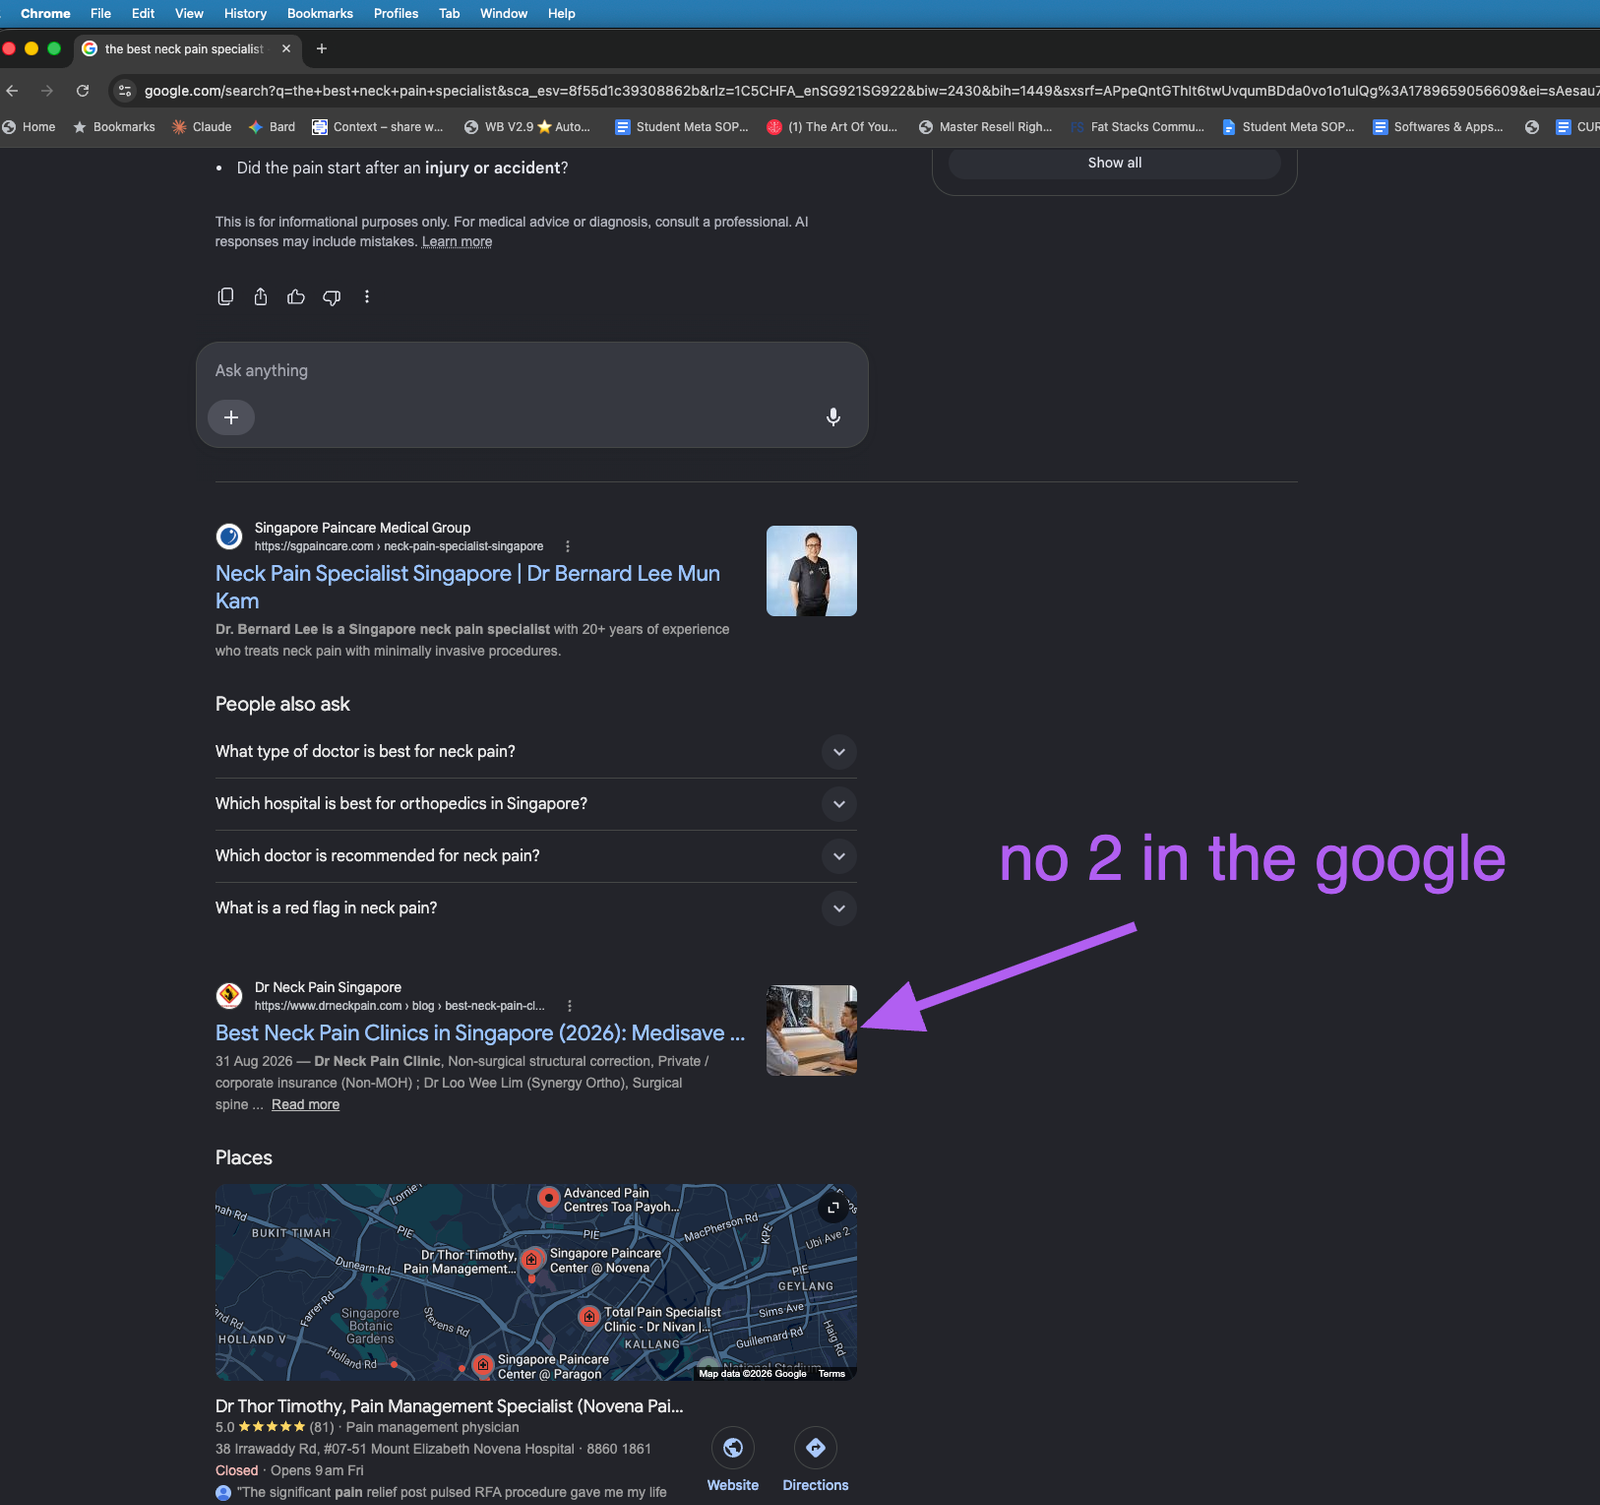
Task: Open options menu for Singapore Paincare result
Action: pos(568,547)
